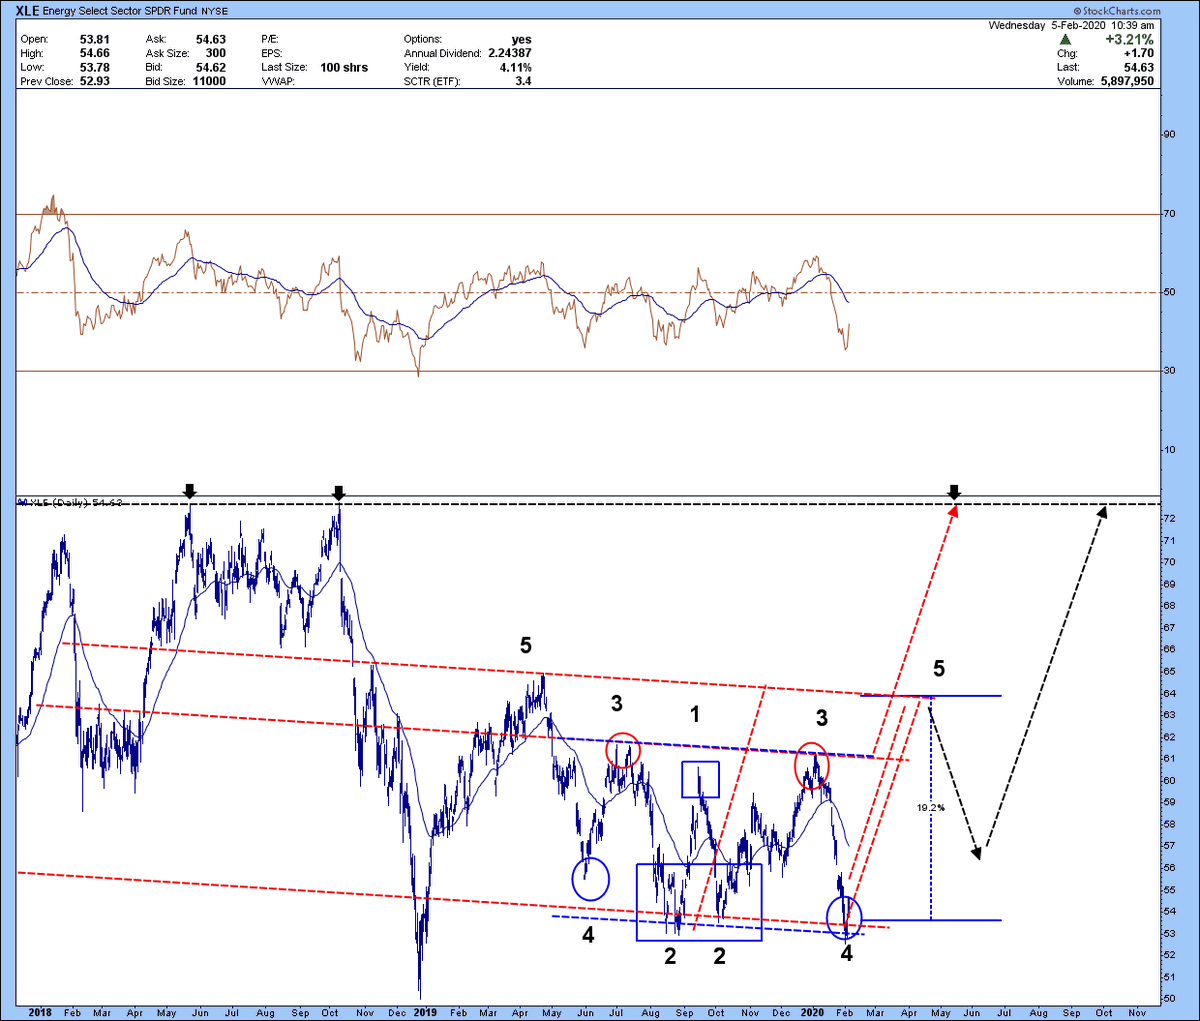
Task: Select the Chg value +1.70
Action: point(1138,54)
